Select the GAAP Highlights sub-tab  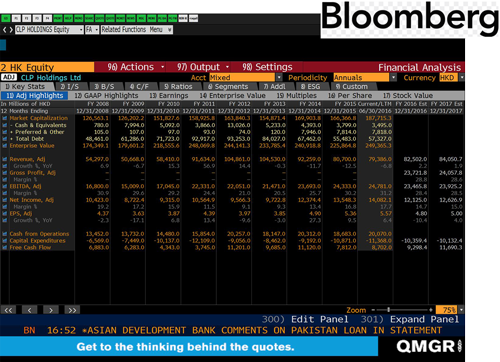click(106, 96)
